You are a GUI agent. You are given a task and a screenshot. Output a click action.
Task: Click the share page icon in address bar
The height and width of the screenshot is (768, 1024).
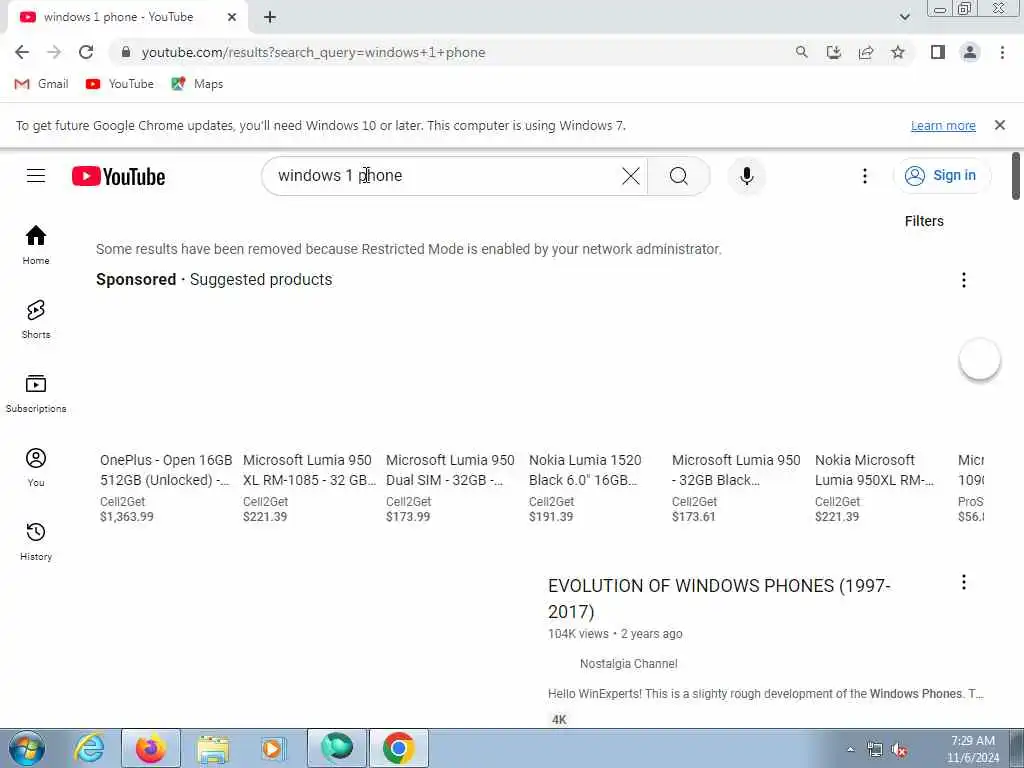[x=866, y=52]
